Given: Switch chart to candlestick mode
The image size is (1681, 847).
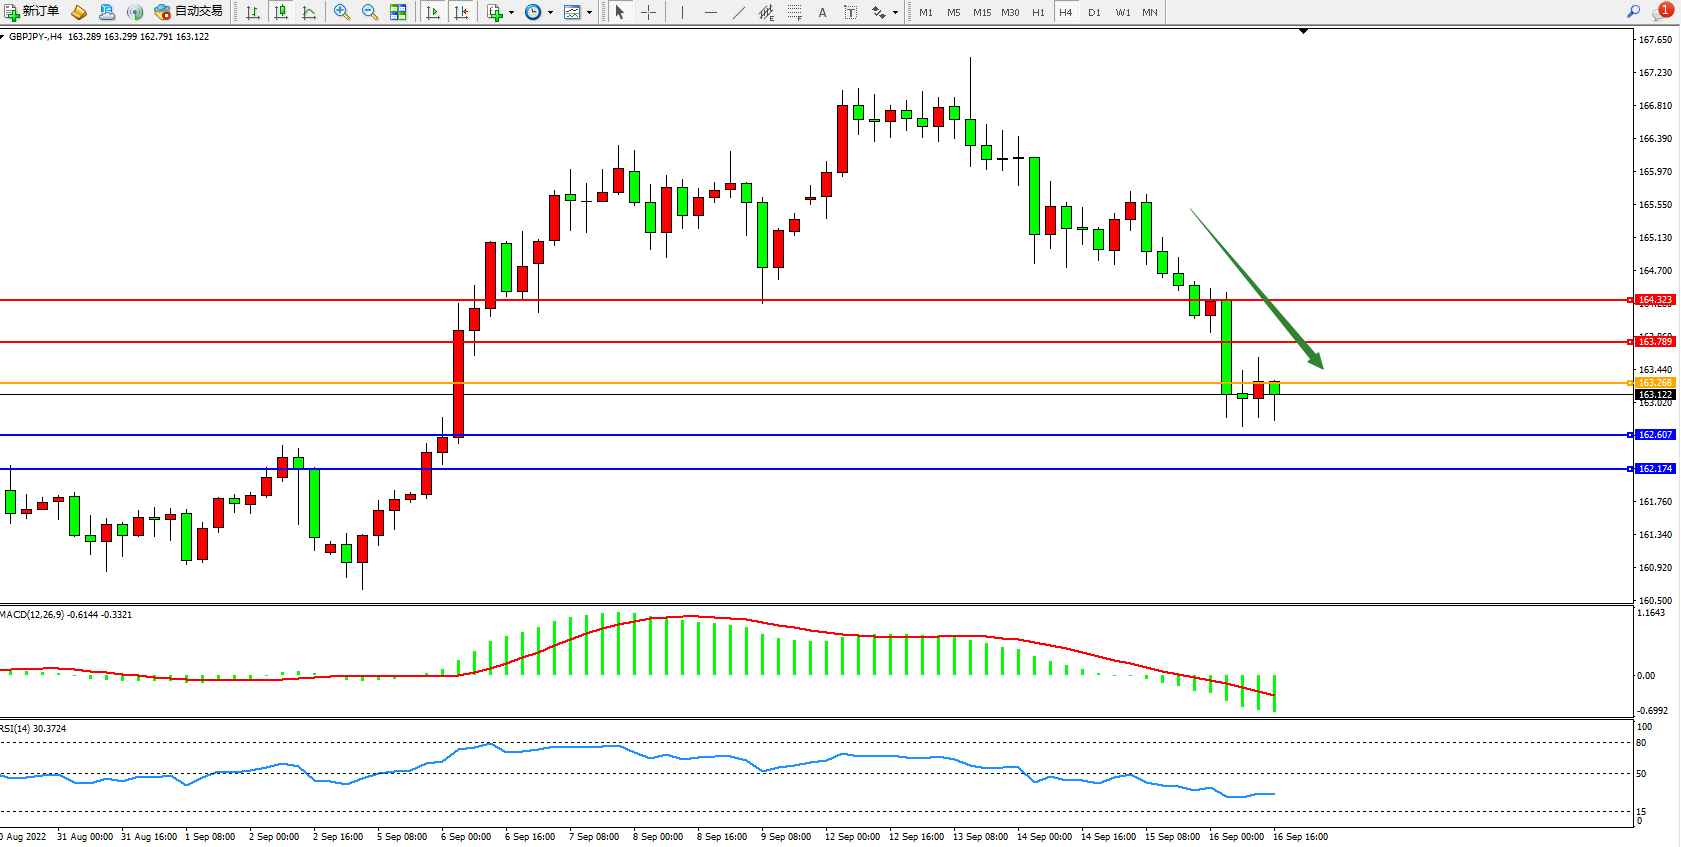Looking at the screenshot, I should (x=281, y=12).
